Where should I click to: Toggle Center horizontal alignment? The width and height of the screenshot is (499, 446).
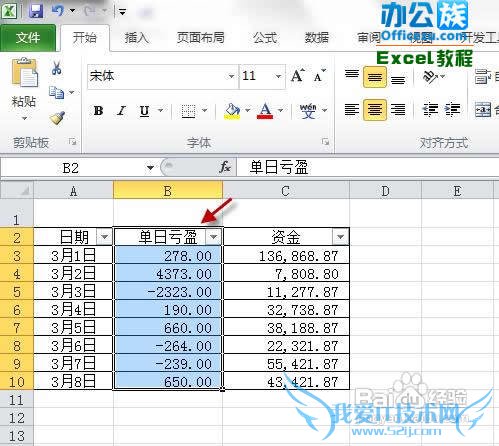tap(375, 109)
